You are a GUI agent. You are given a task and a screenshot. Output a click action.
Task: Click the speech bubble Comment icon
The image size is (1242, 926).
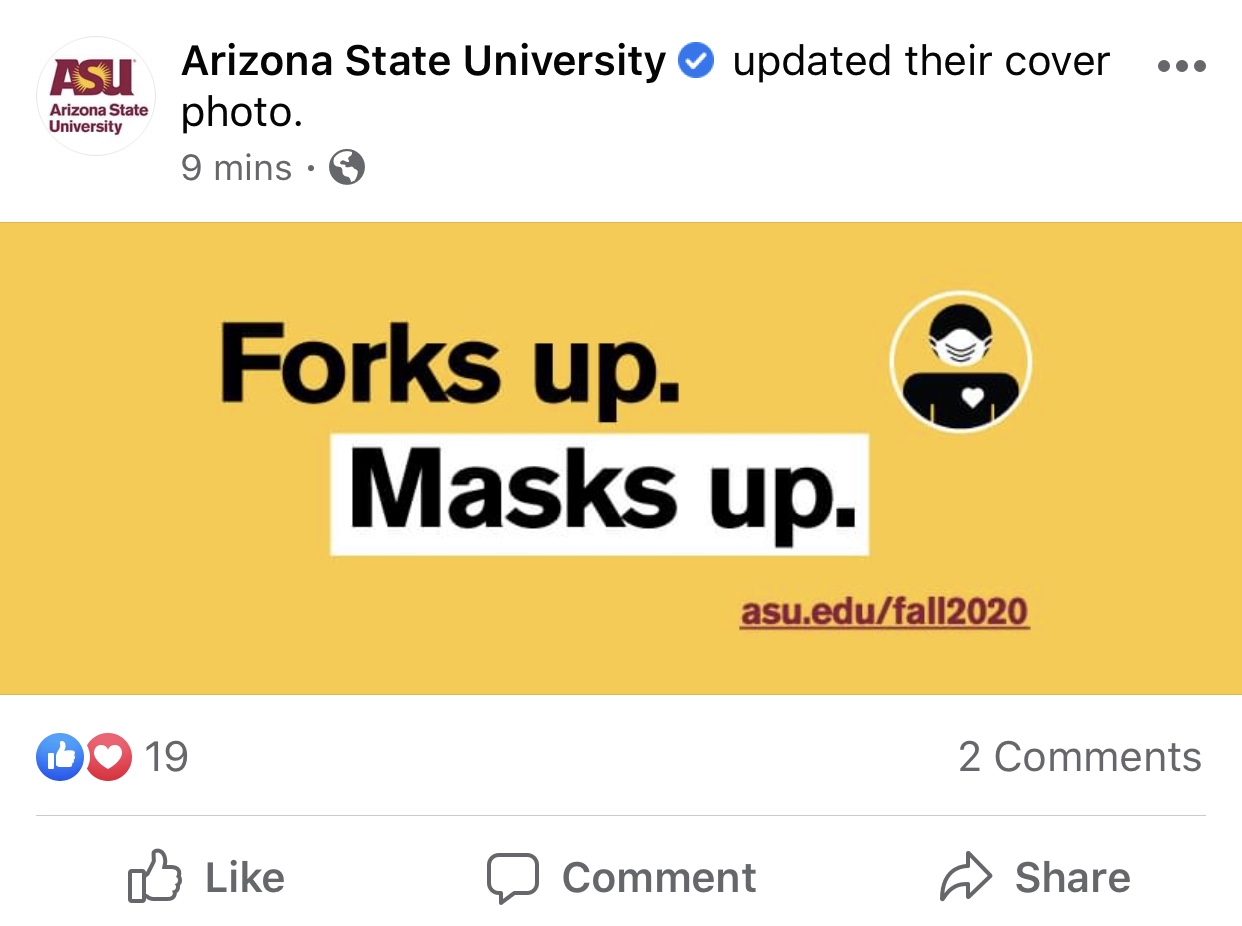512,878
